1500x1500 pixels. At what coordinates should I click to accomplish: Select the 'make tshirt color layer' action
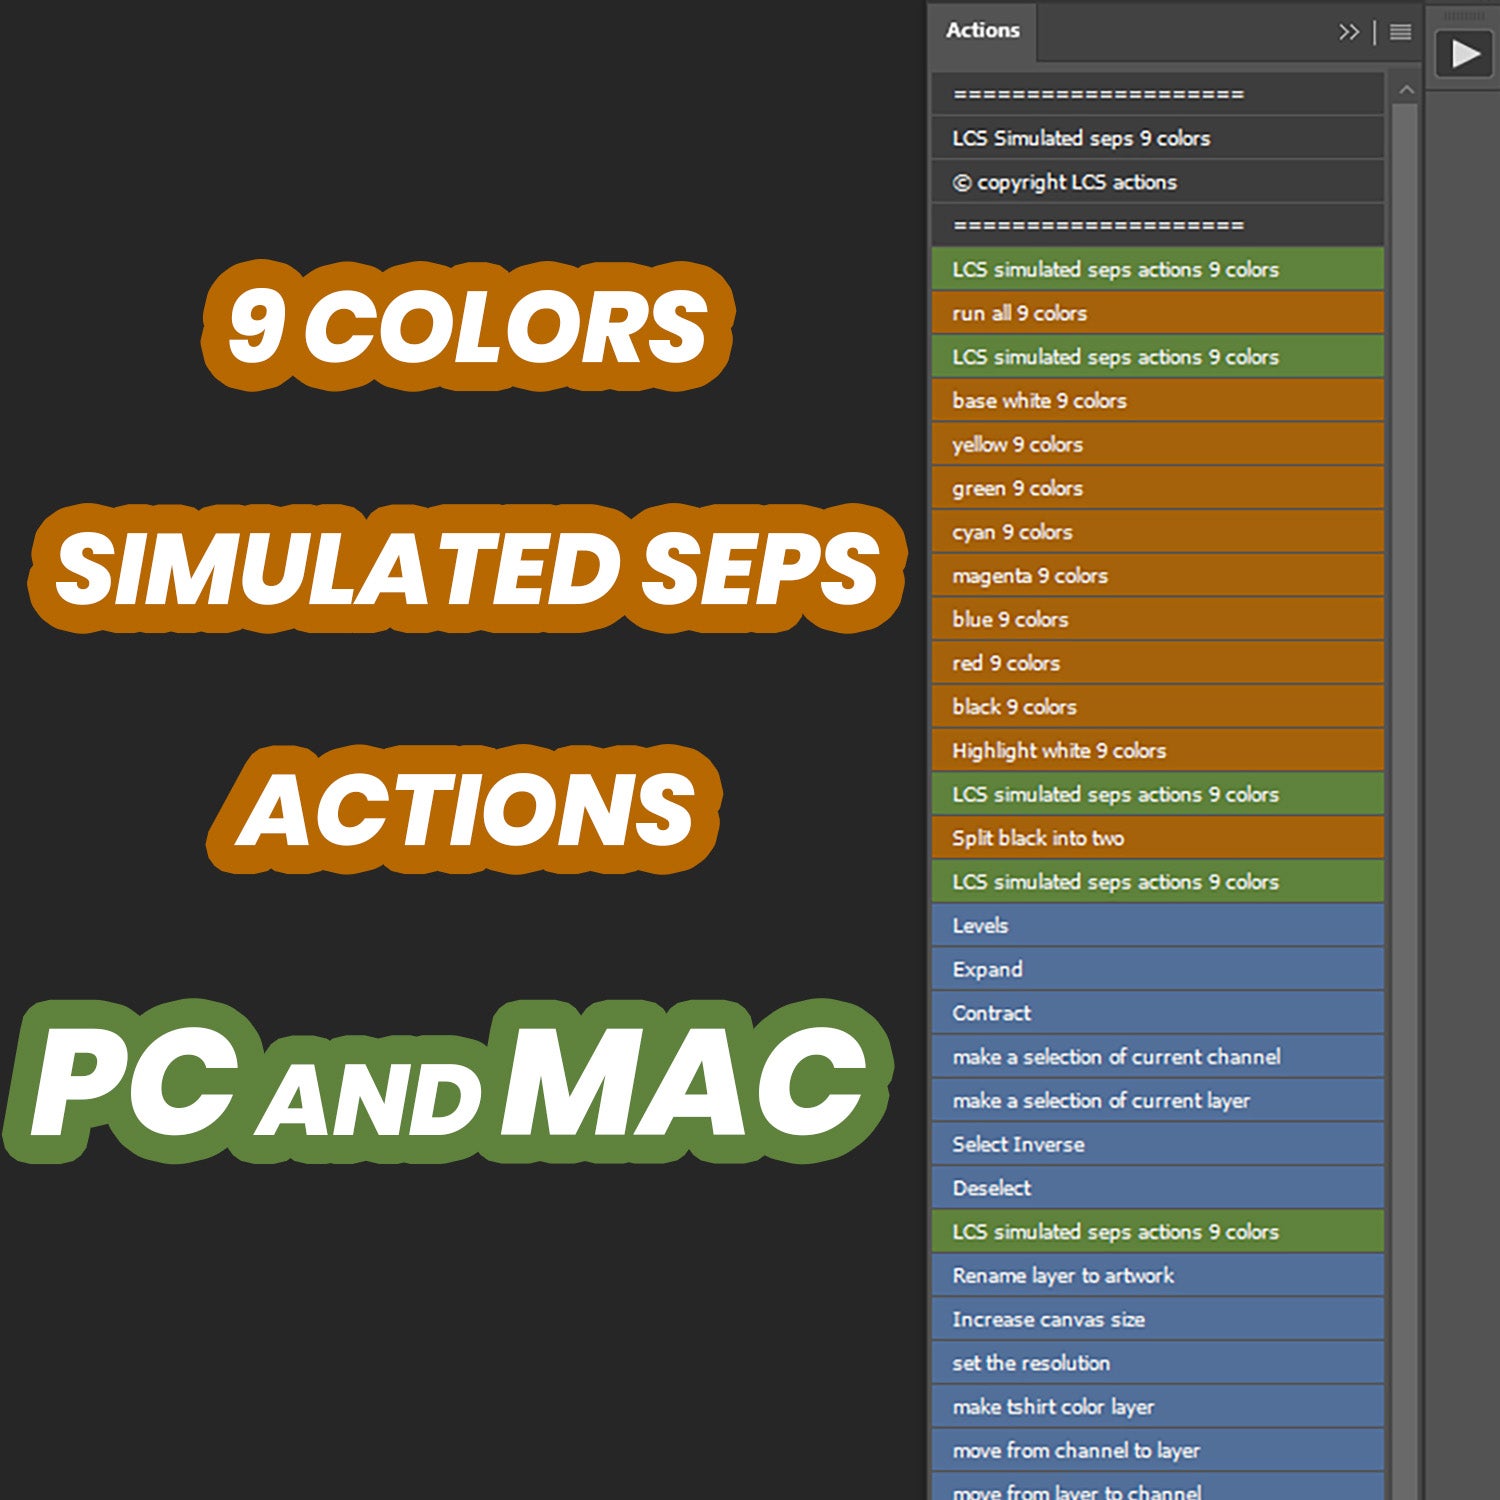coord(1100,1407)
